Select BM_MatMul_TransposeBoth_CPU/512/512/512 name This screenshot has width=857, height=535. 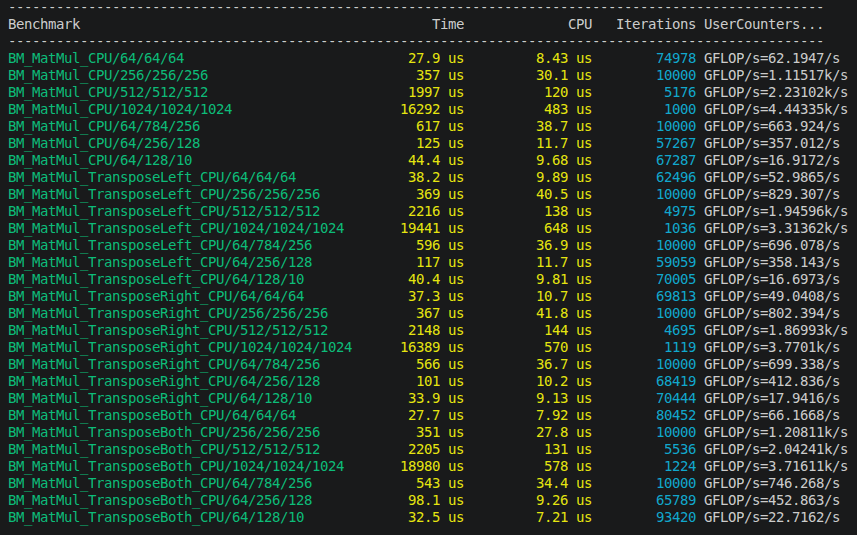tap(164, 449)
